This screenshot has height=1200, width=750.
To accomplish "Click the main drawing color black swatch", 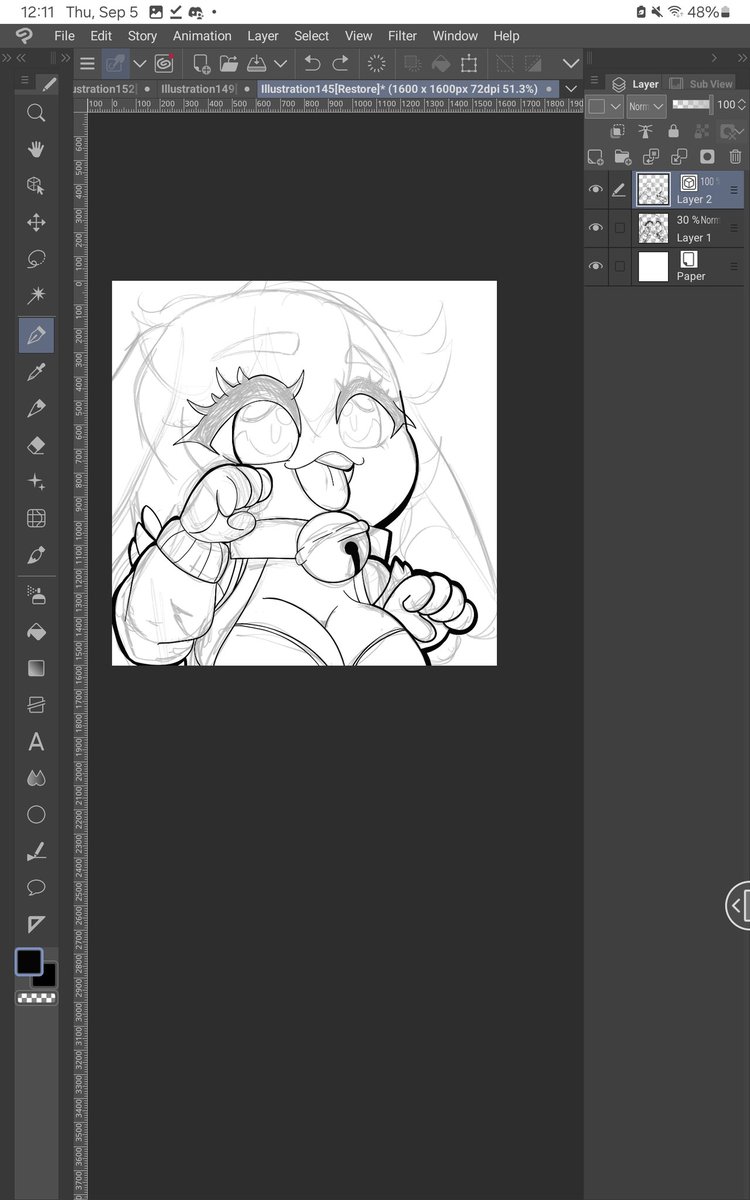I will (28, 962).
